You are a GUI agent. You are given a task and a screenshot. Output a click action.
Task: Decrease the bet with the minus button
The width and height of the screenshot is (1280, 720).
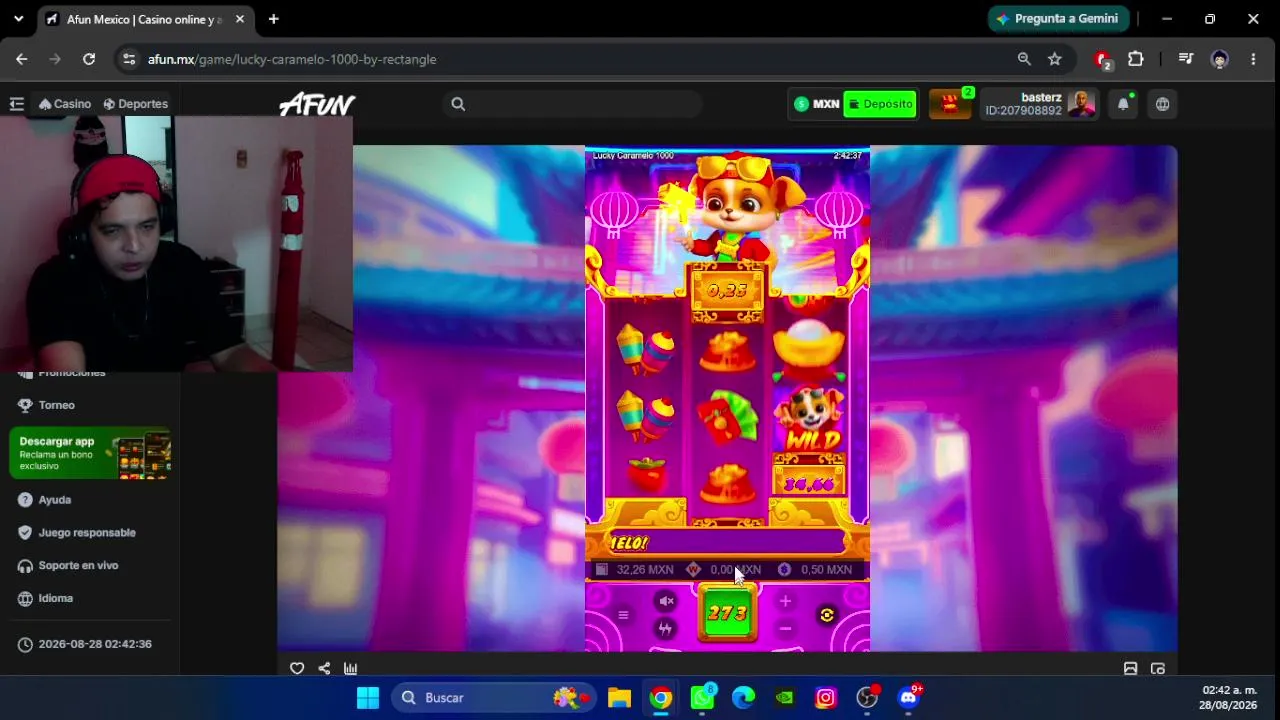785,629
